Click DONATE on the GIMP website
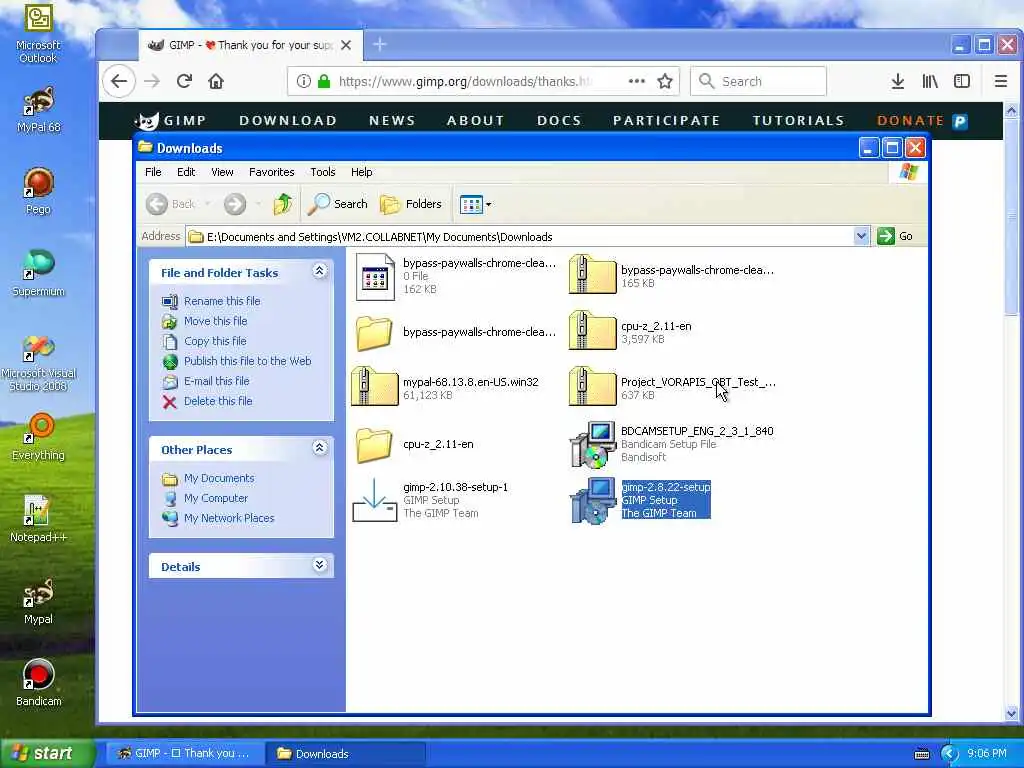The height and width of the screenshot is (768, 1024). click(x=910, y=121)
